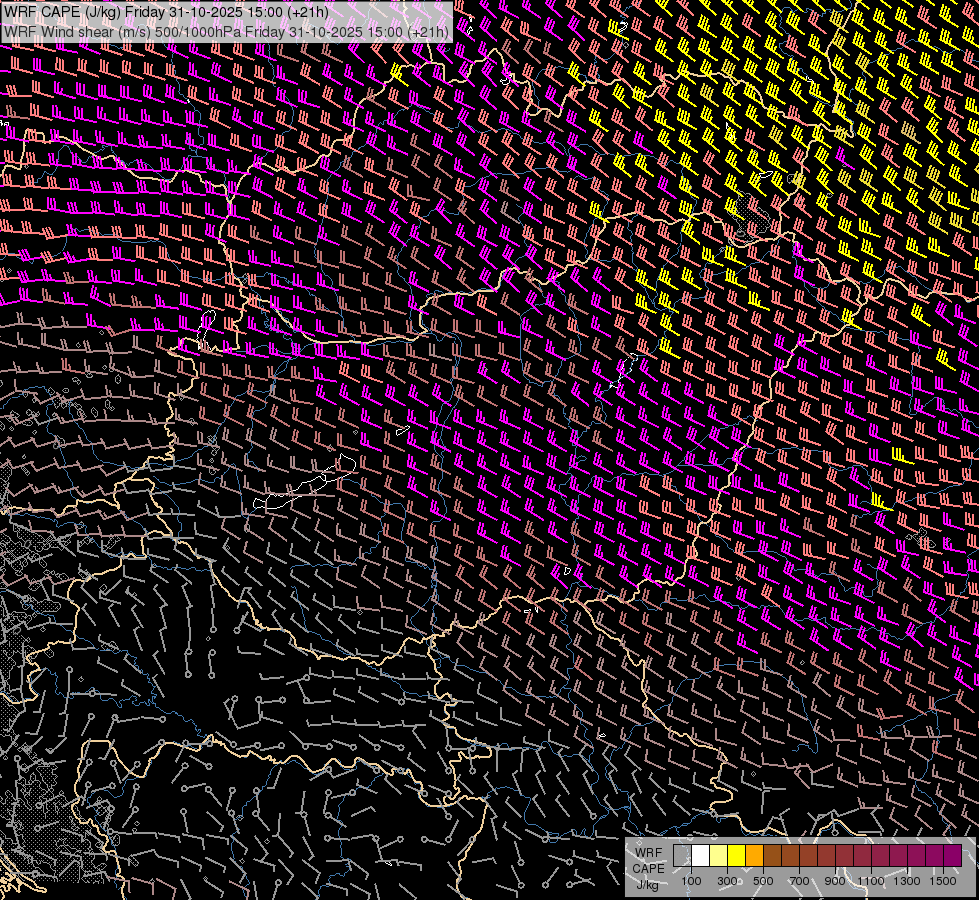Click the 'CAPE' word in legend
This screenshot has width=979, height=900.
[x=648, y=869]
